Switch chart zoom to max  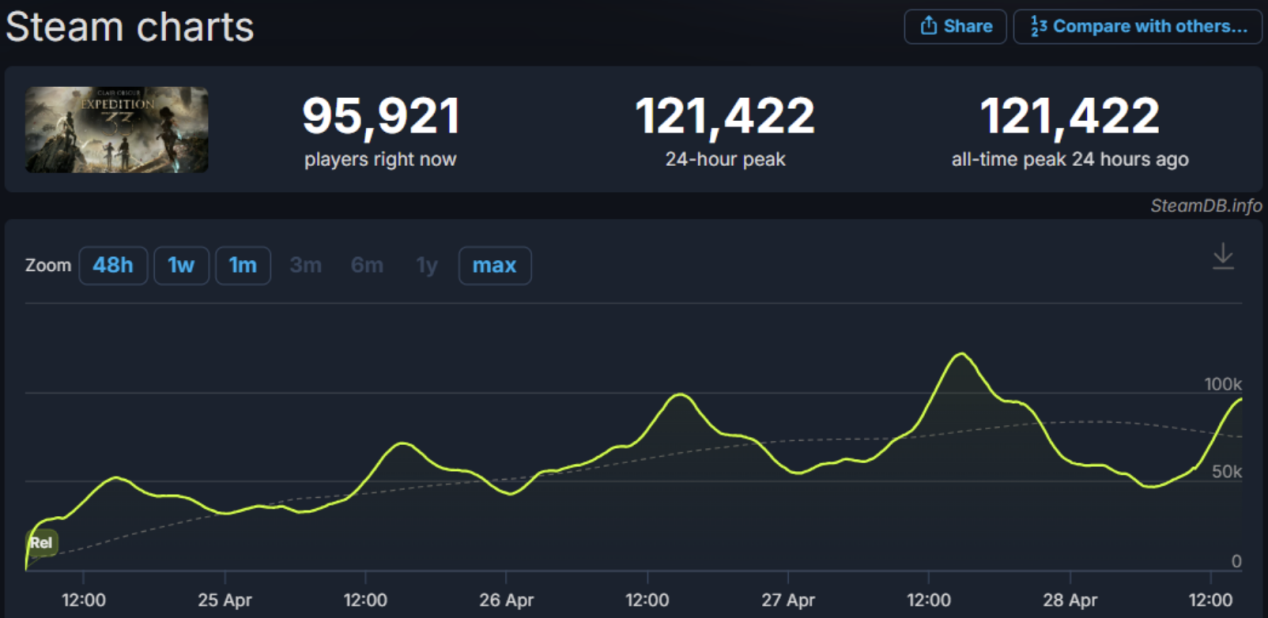[x=495, y=265]
